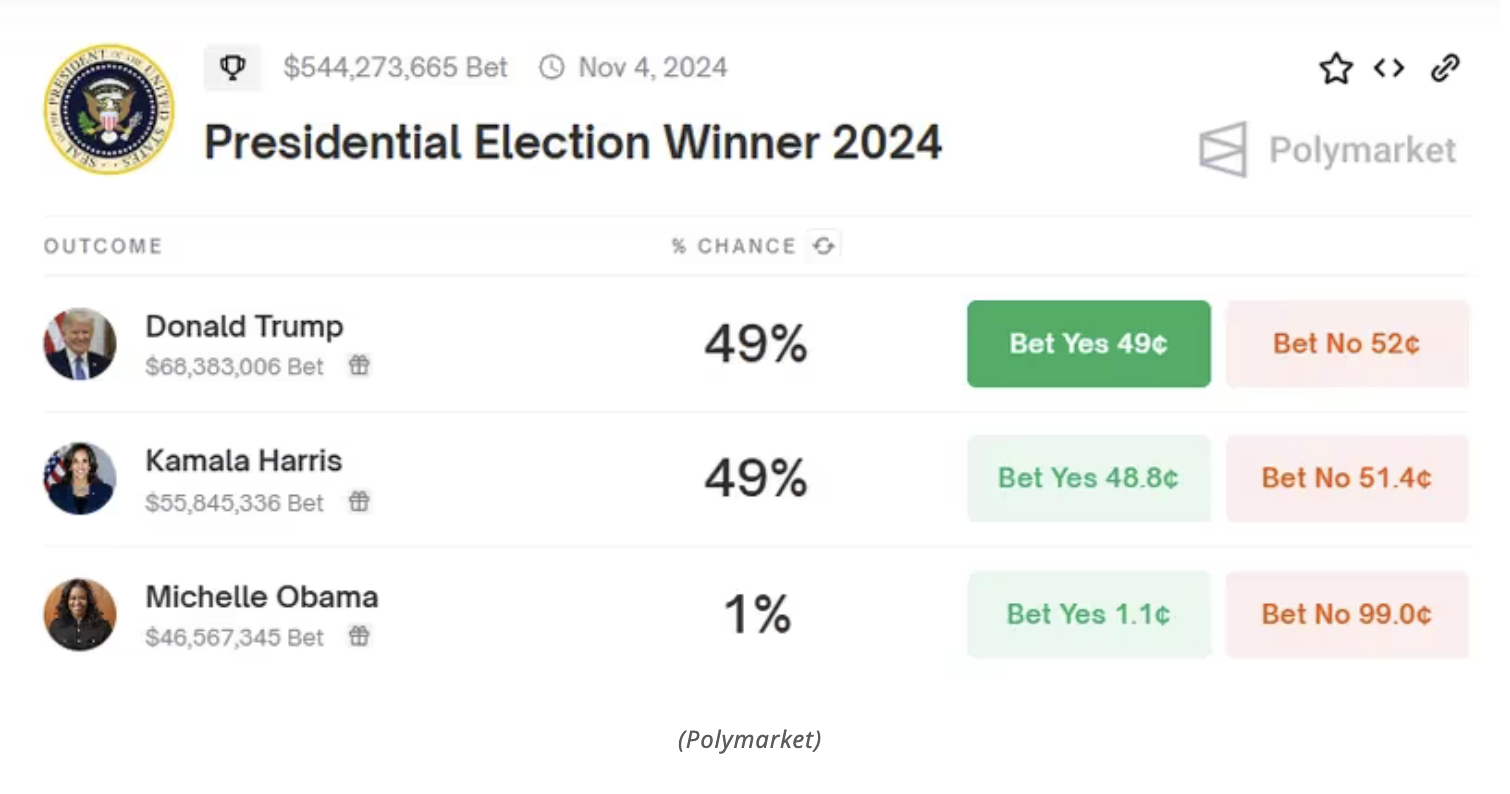Click the presidential seal image

click(108, 110)
